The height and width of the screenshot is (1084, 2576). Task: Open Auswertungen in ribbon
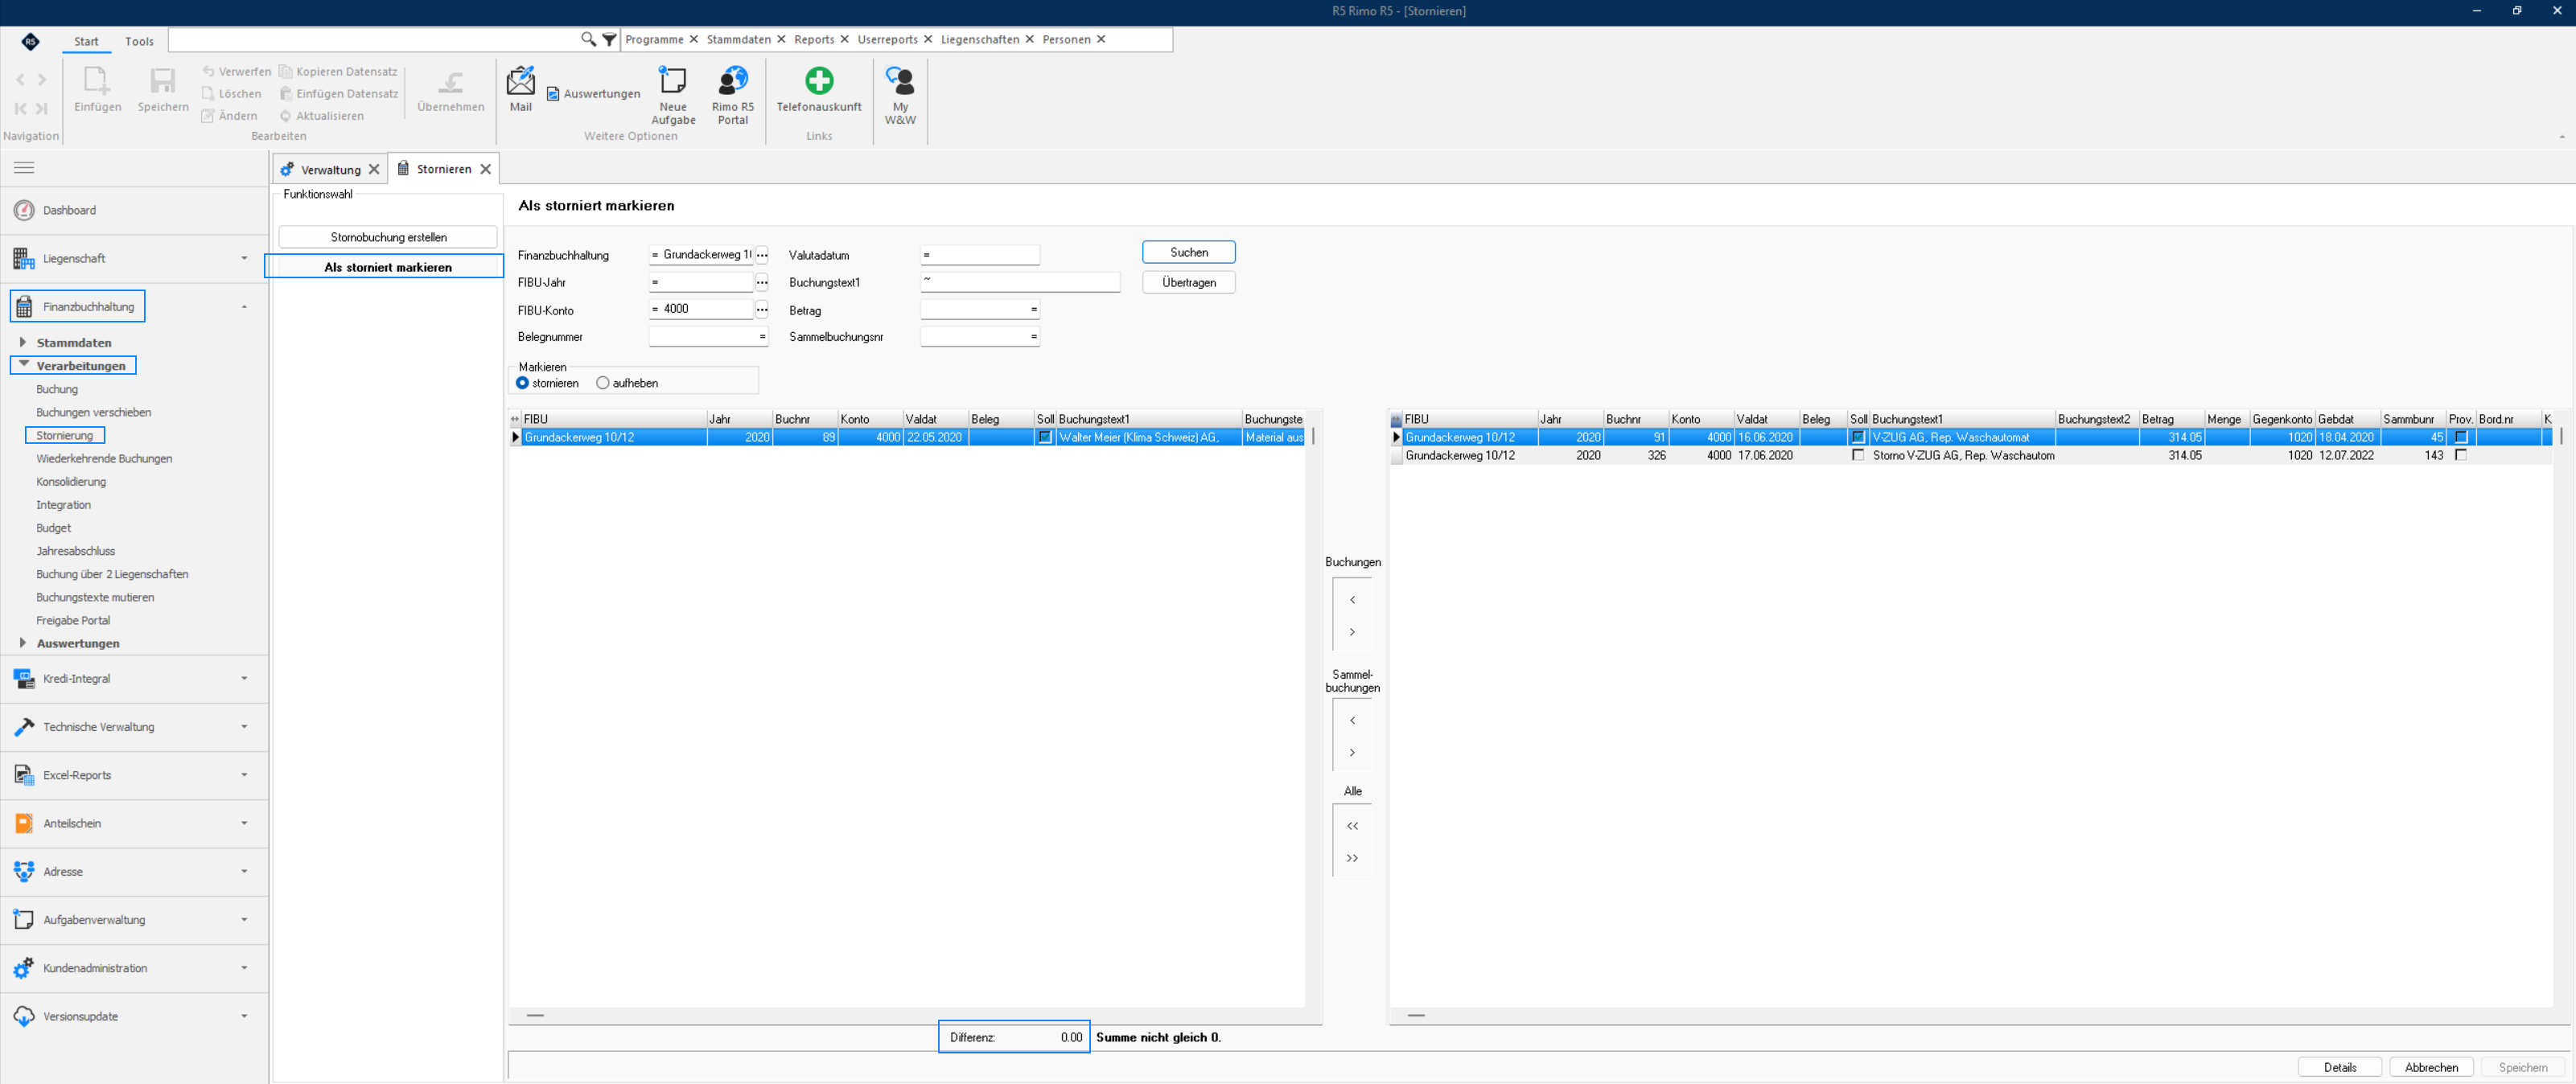click(593, 94)
